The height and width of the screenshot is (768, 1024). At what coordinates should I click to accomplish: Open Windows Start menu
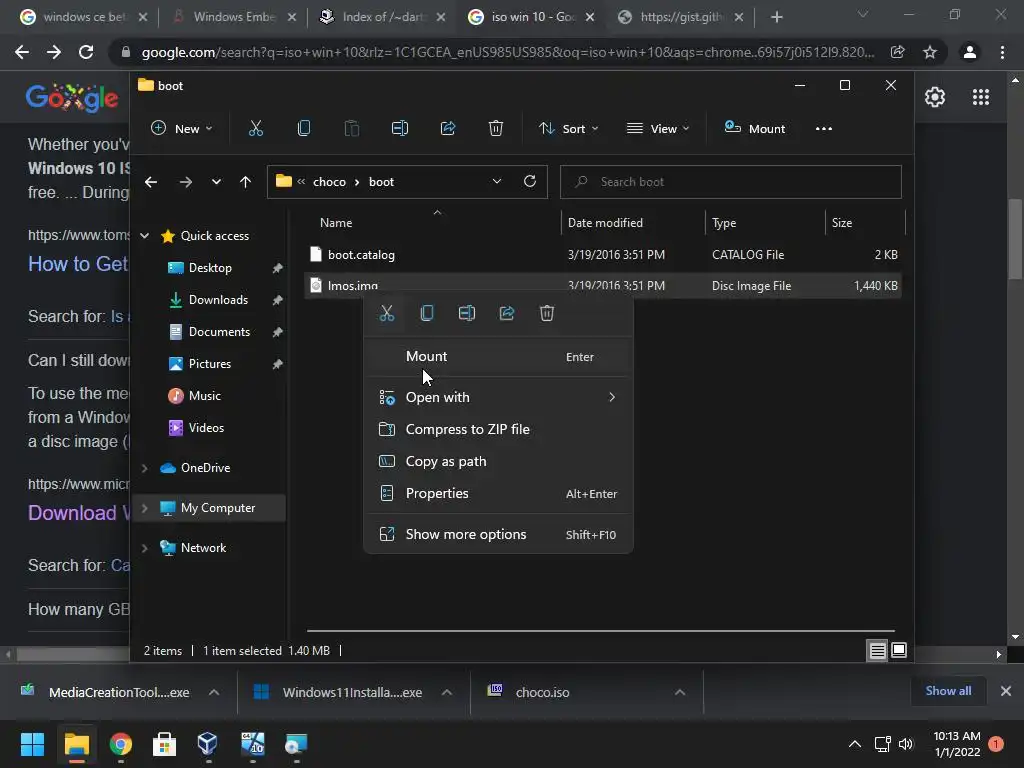tap(32, 744)
